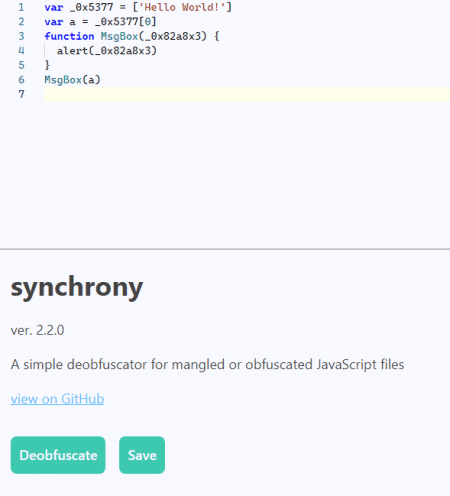Viewport: 450px width, 496px height.
Task: Select the function keyword on line 3
Action: [69, 36]
